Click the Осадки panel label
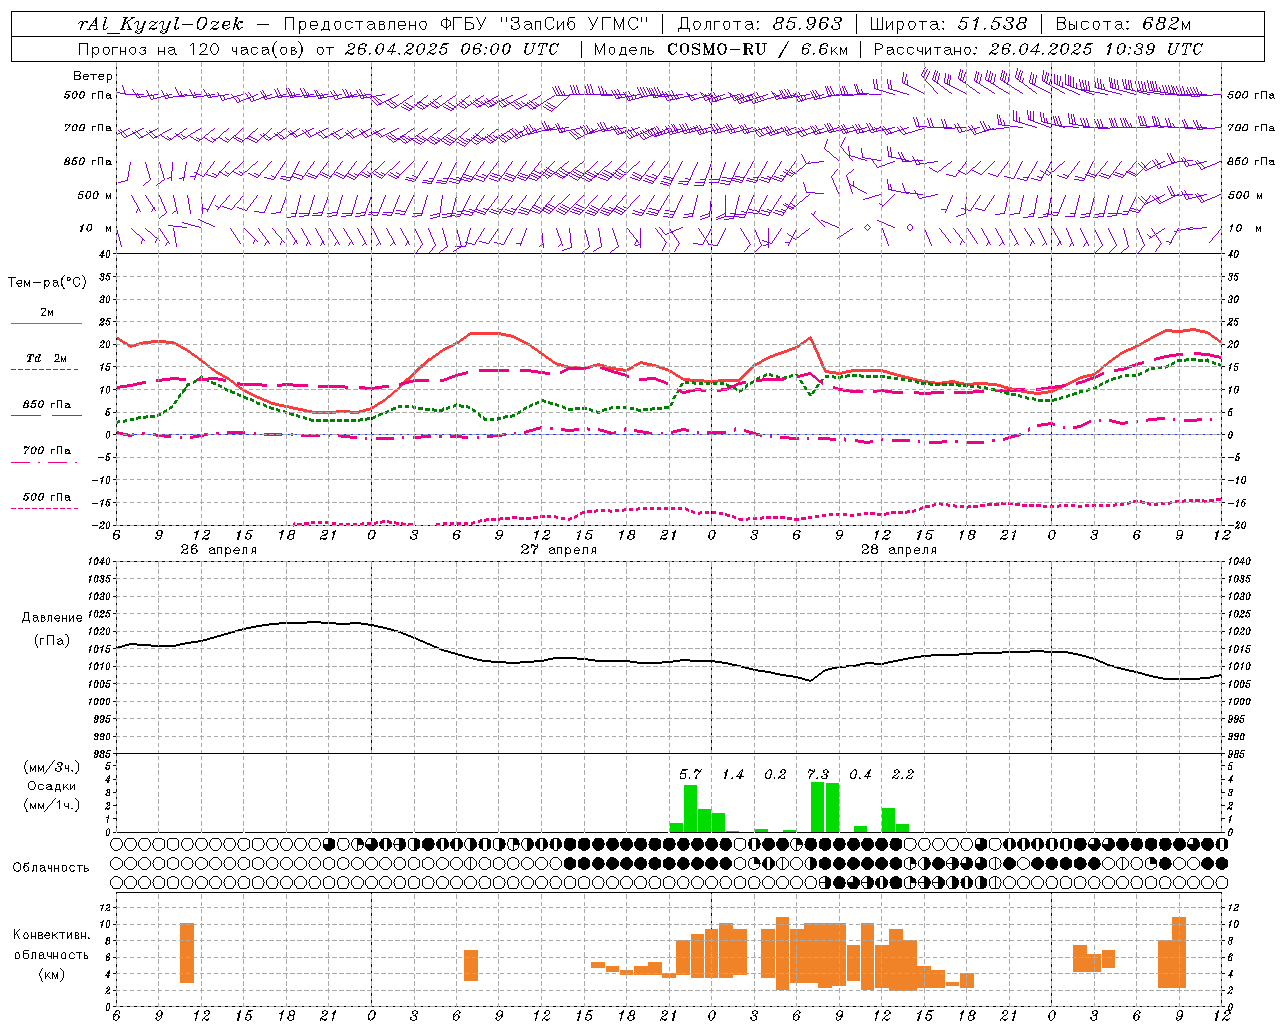This screenshot has width=1280, height=1024. pos(51,786)
